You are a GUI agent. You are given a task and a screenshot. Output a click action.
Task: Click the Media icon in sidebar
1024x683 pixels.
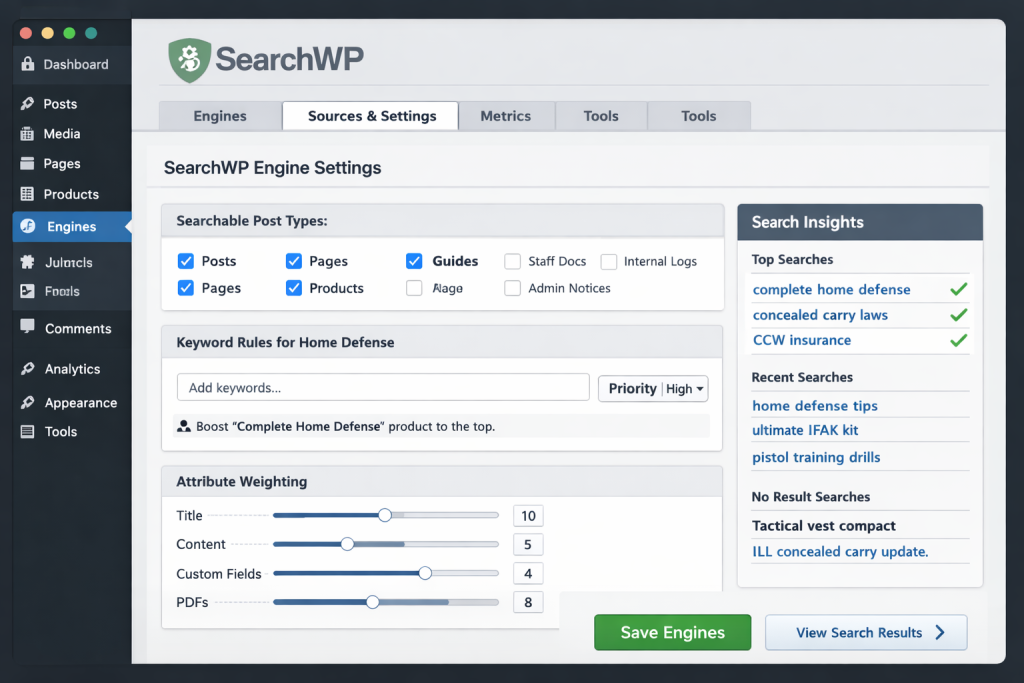(26, 134)
